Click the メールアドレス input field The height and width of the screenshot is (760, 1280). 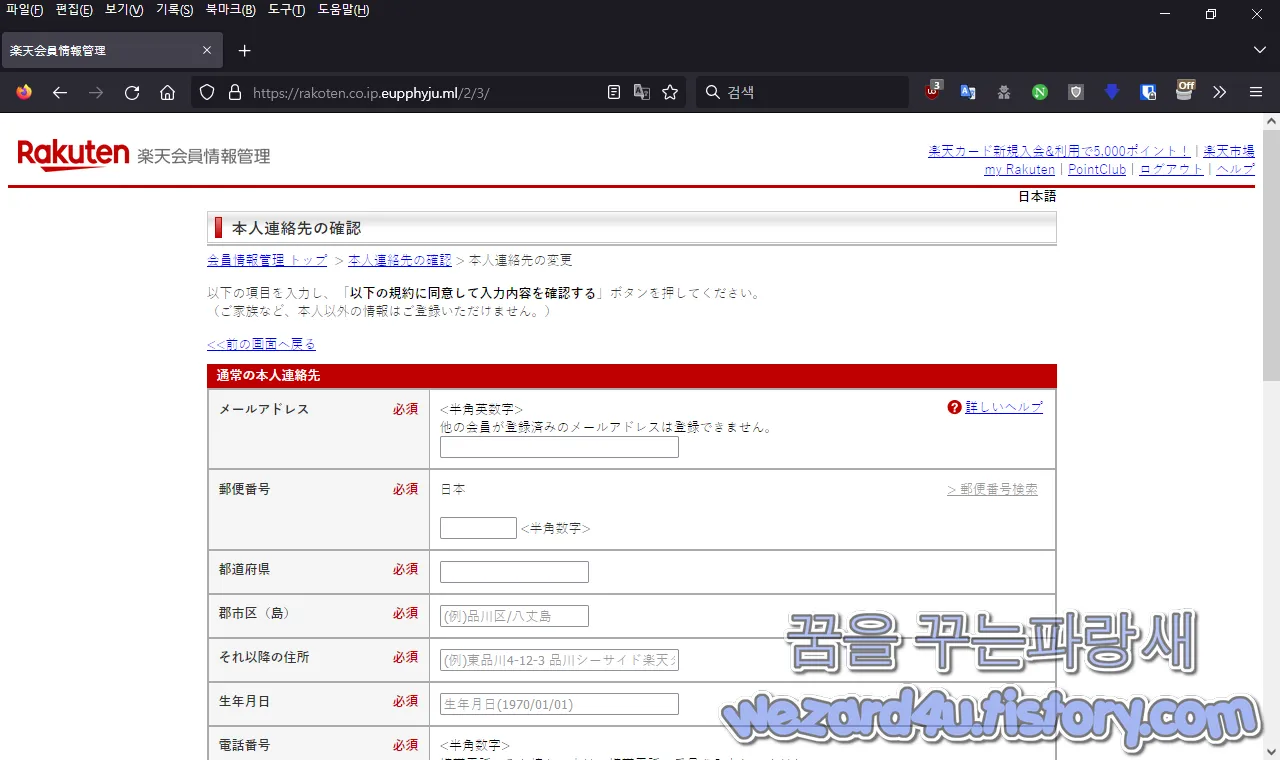pyautogui.click(x=558, y=447)
